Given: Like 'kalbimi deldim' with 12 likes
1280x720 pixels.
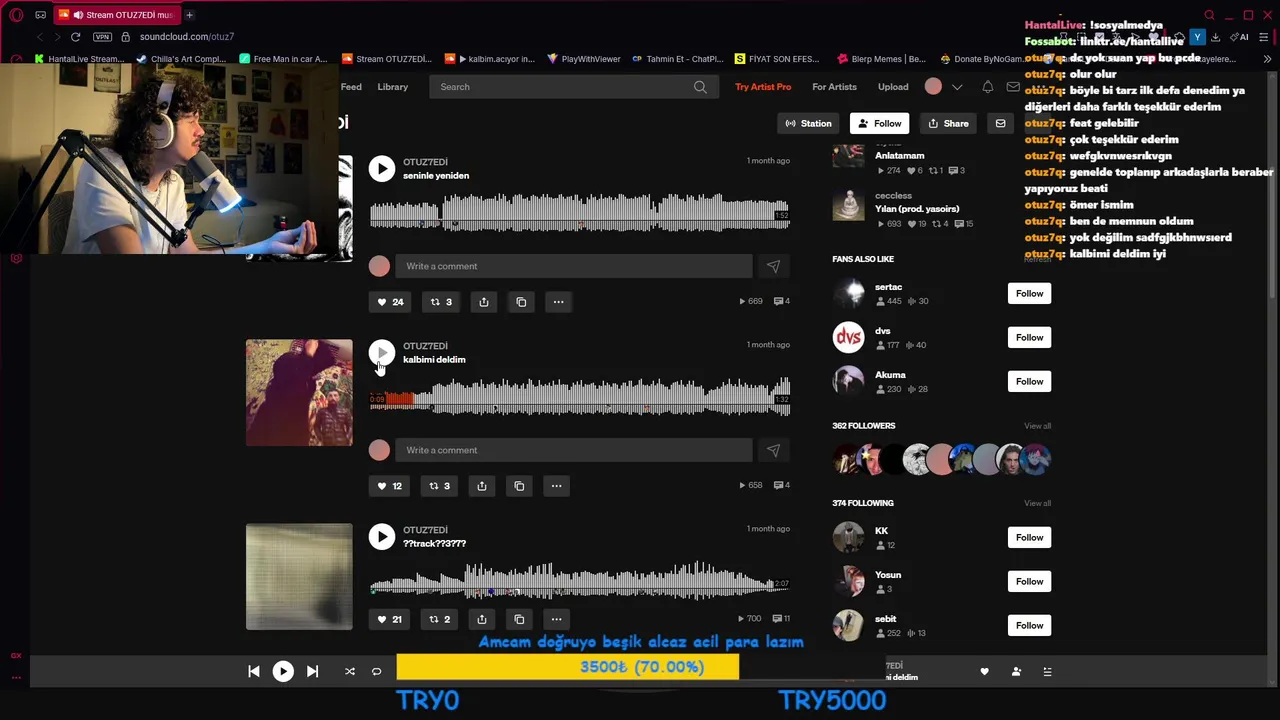Looking at the screenshot, I should 389,486.
